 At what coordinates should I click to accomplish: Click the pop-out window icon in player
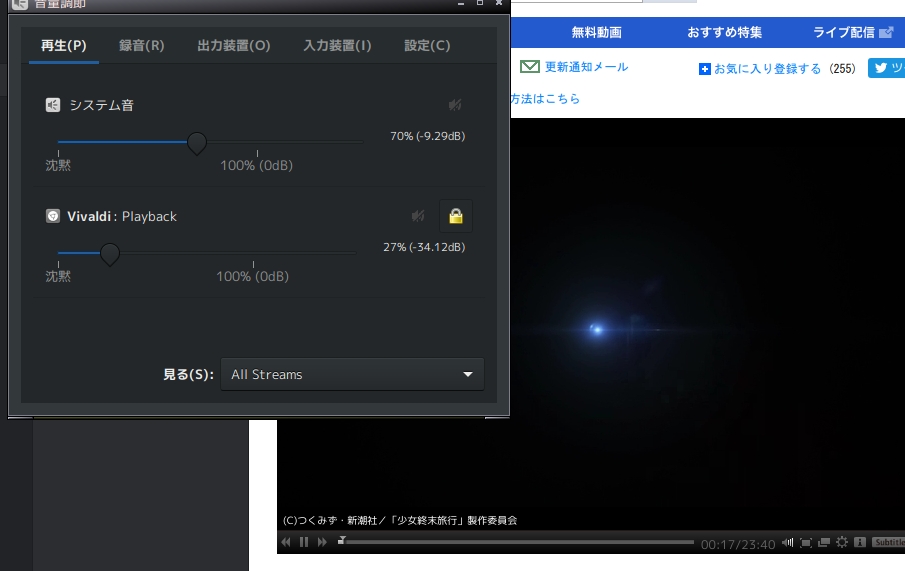[x=824, y=542]
